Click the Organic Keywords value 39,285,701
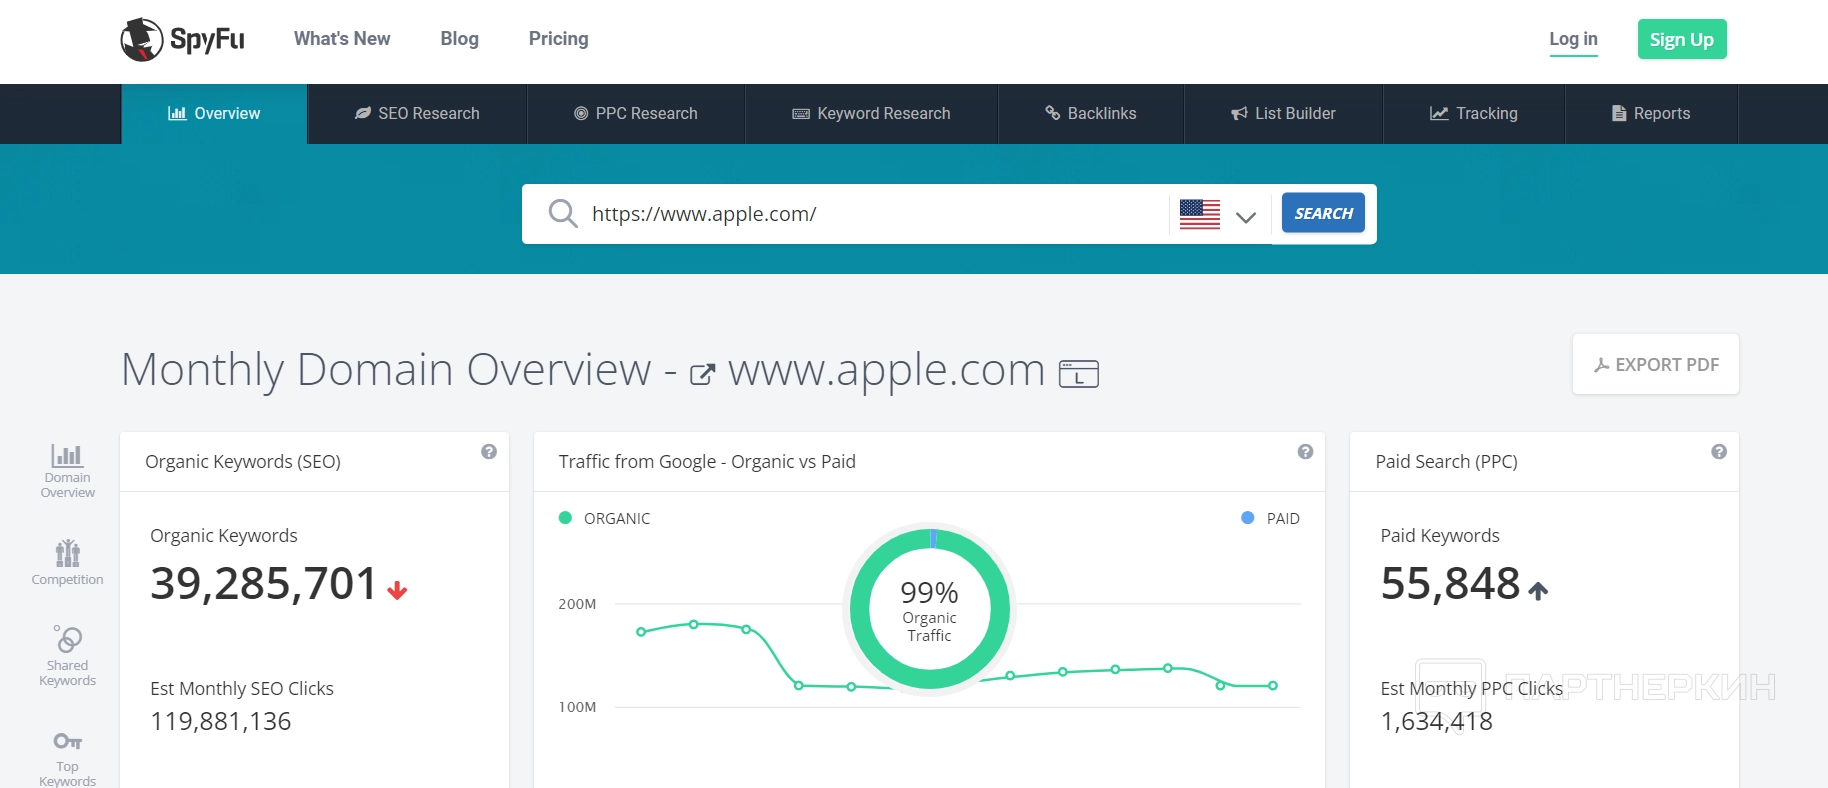1828x788 pixels. click(264, 584)
